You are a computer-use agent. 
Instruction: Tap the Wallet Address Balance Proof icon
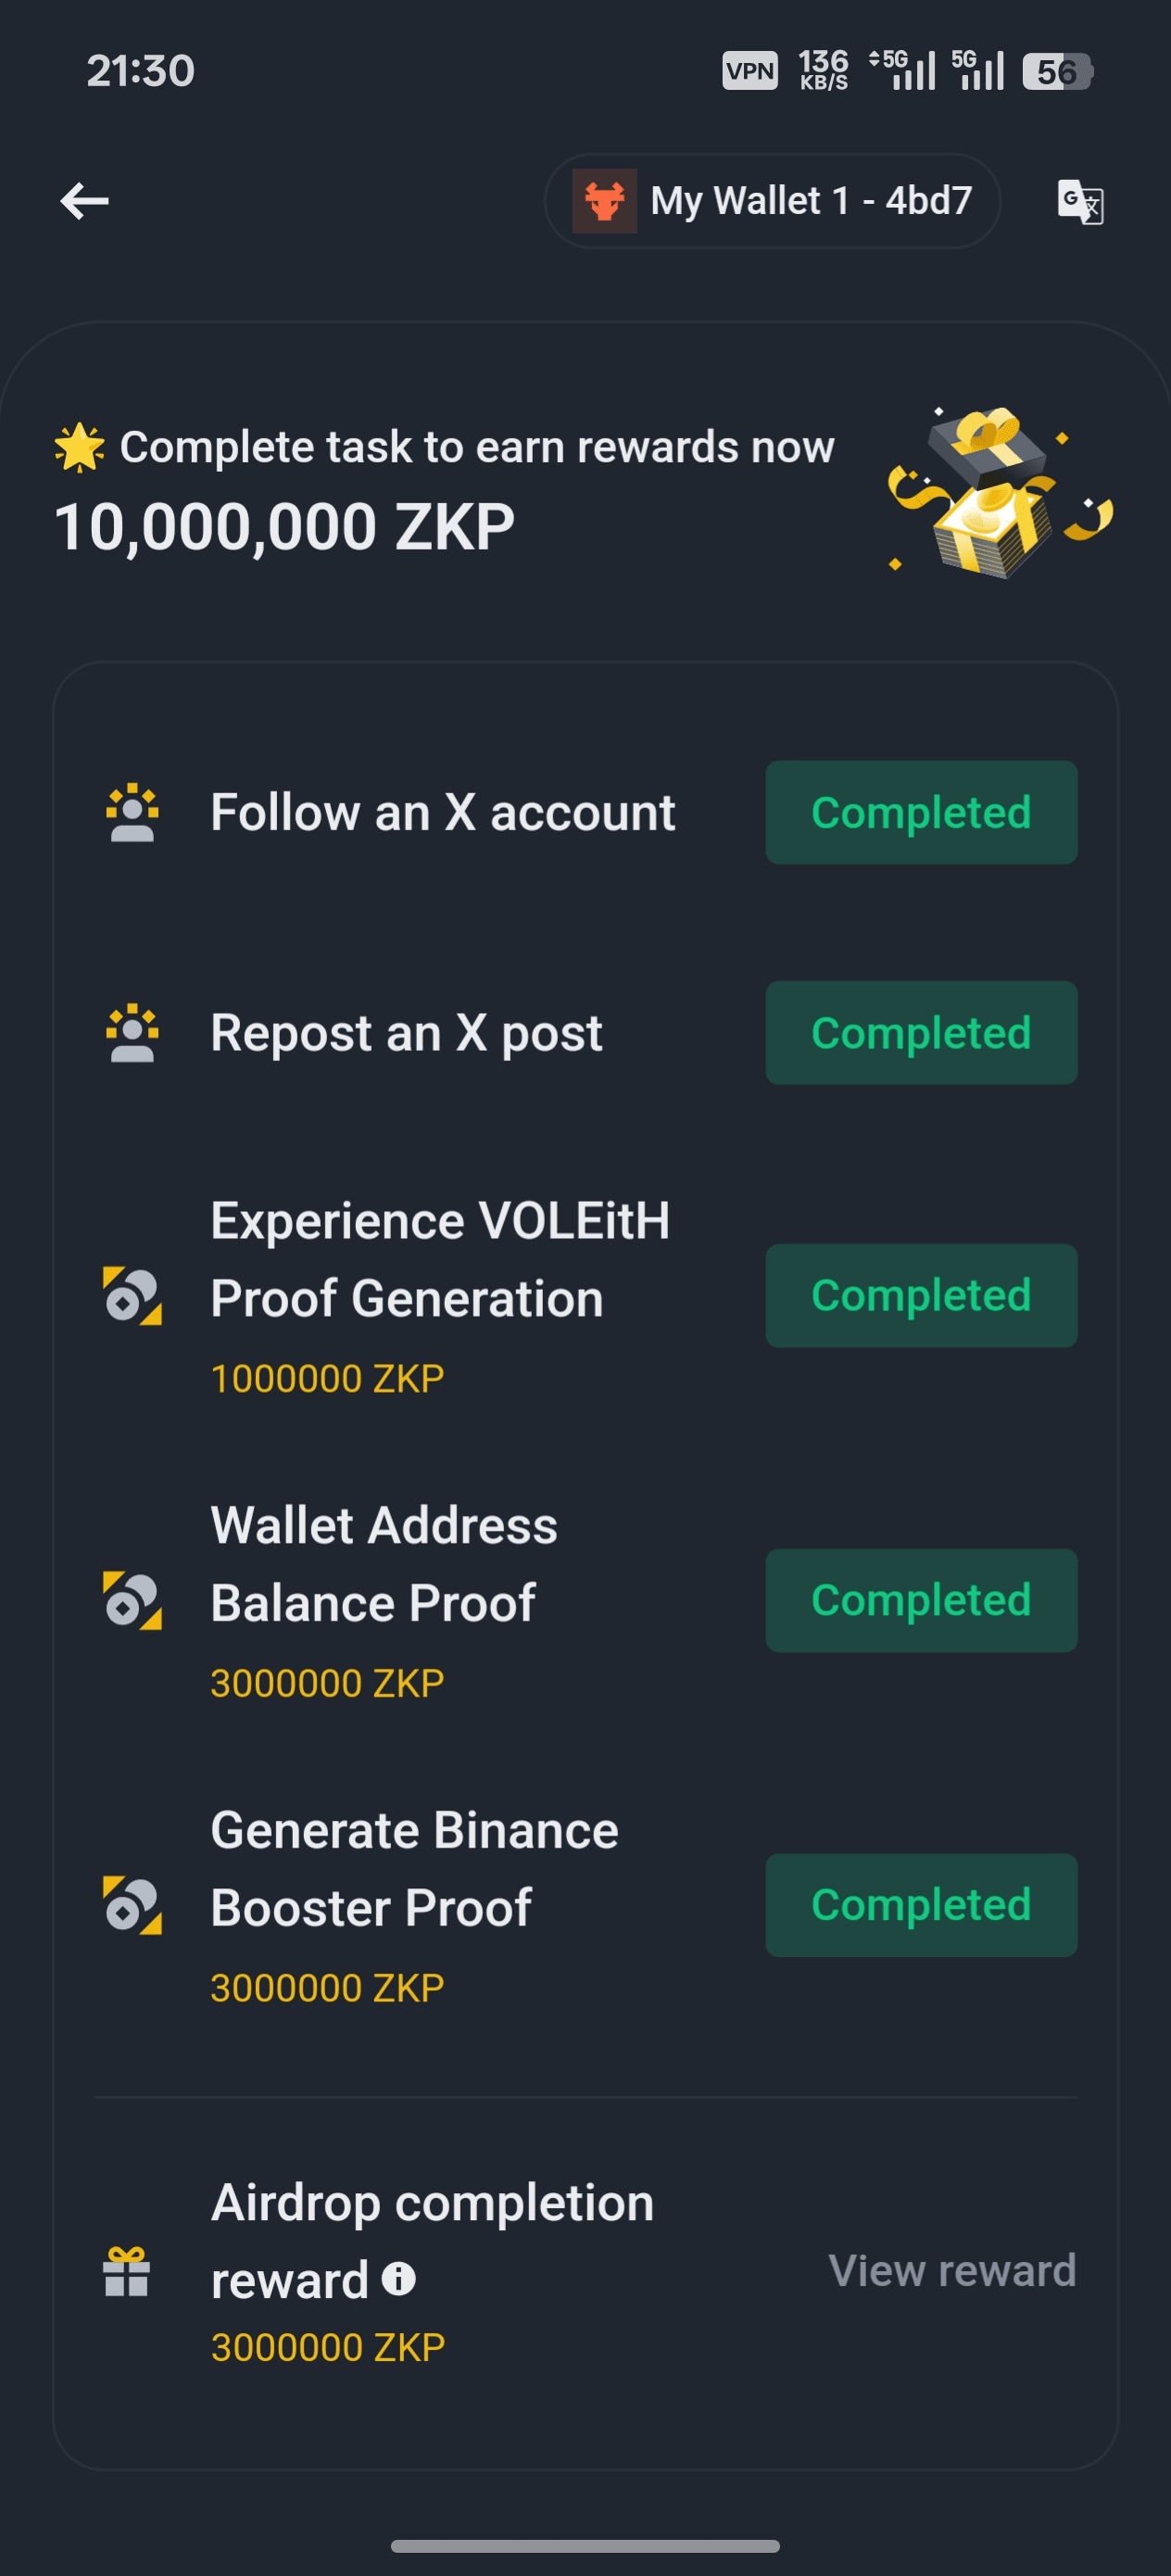click(132, 1600)
